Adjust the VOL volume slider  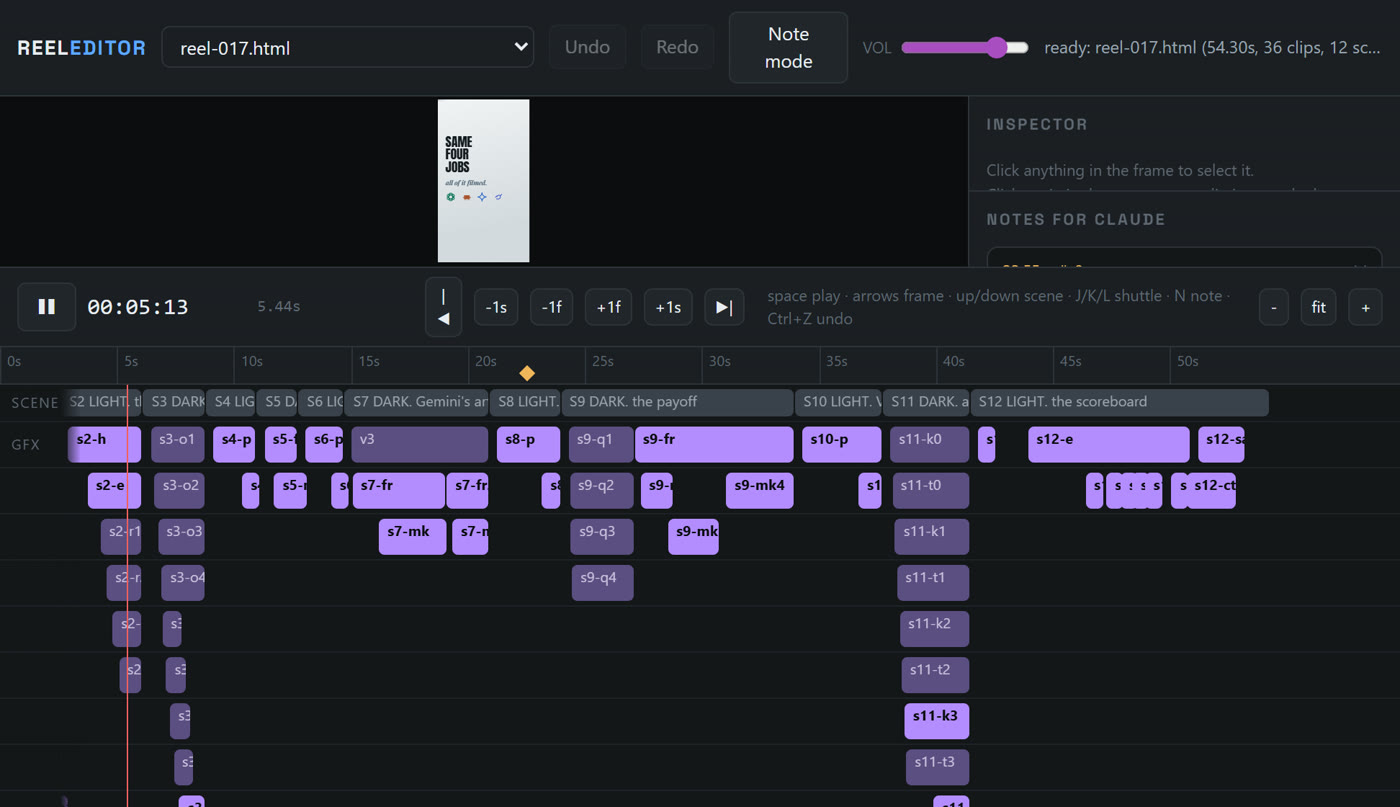coord(965,47)
